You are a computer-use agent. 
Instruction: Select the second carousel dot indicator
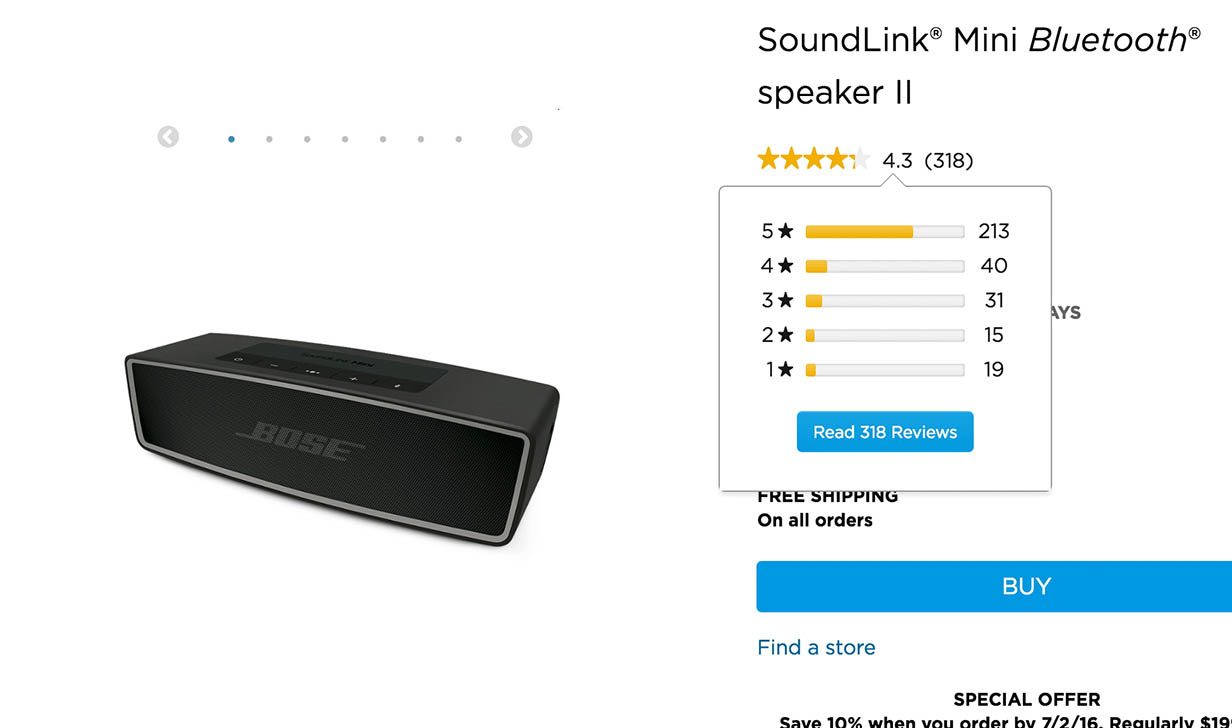click(x=269, y=139)
